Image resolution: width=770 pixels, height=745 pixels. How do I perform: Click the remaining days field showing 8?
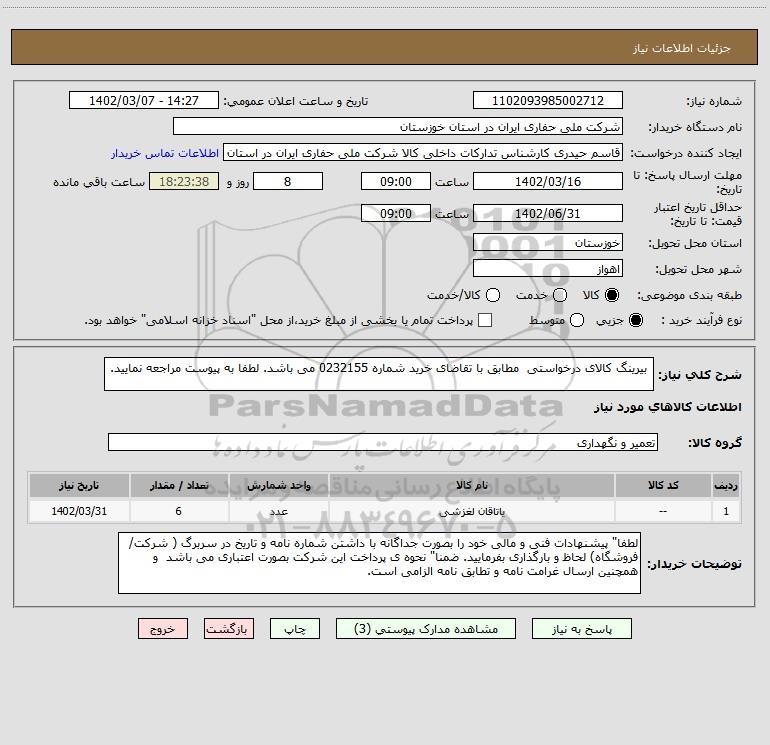[288, 182]
